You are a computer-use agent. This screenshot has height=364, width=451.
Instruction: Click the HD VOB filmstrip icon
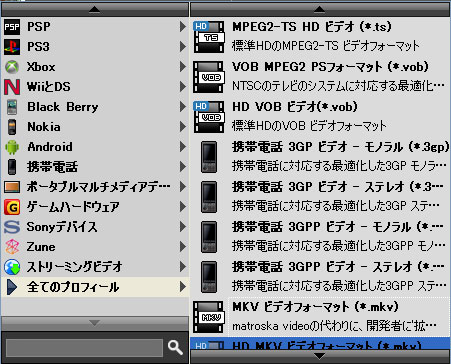coord(209,117)
